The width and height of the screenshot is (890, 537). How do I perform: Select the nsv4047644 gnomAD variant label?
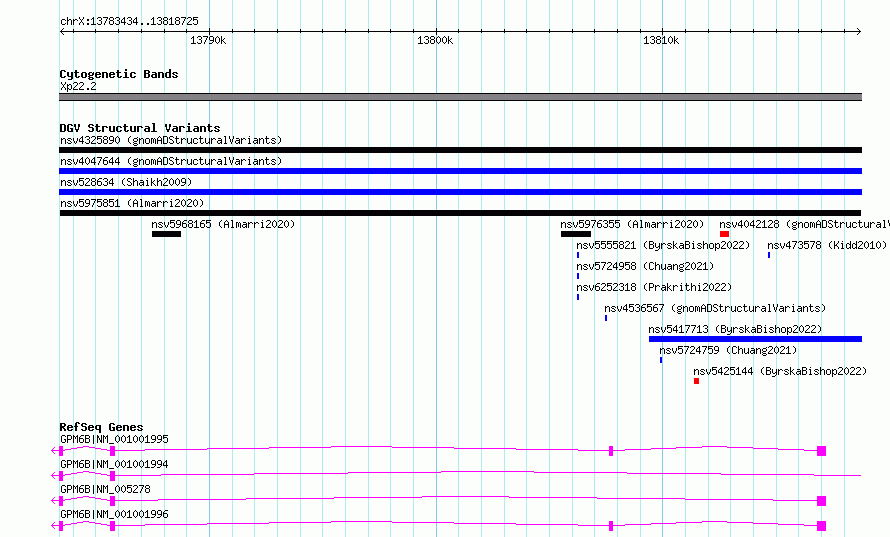(x=171, y=161)
